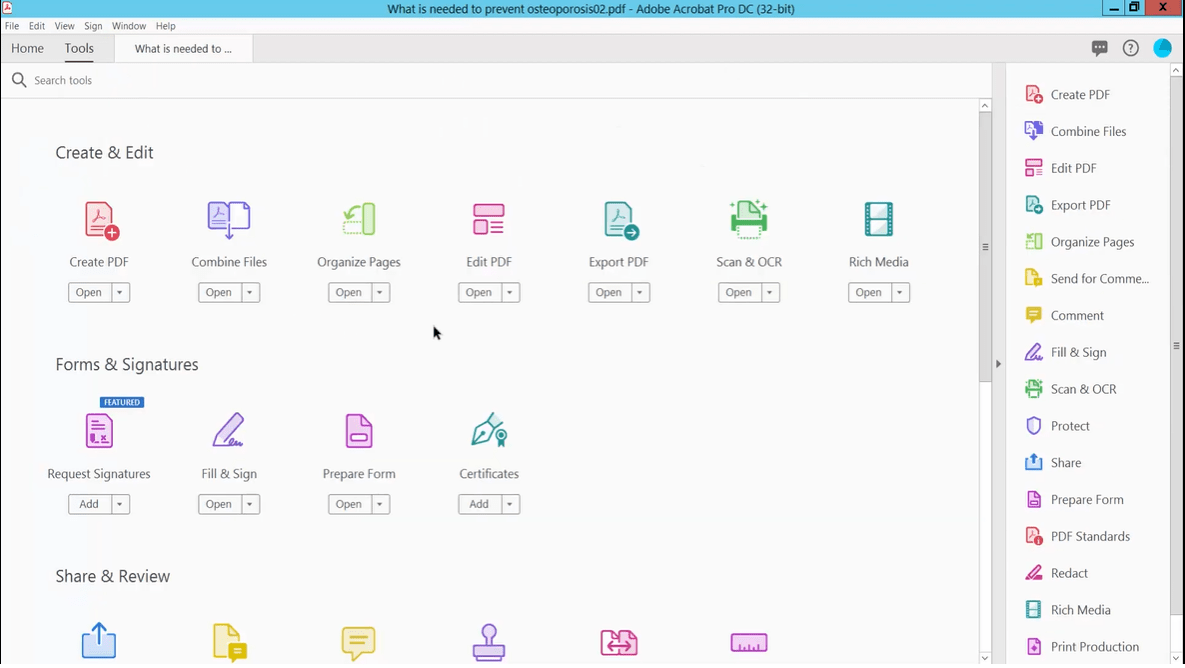Click the Measure ruler icon under Share & Review

(x=749, y=642)
